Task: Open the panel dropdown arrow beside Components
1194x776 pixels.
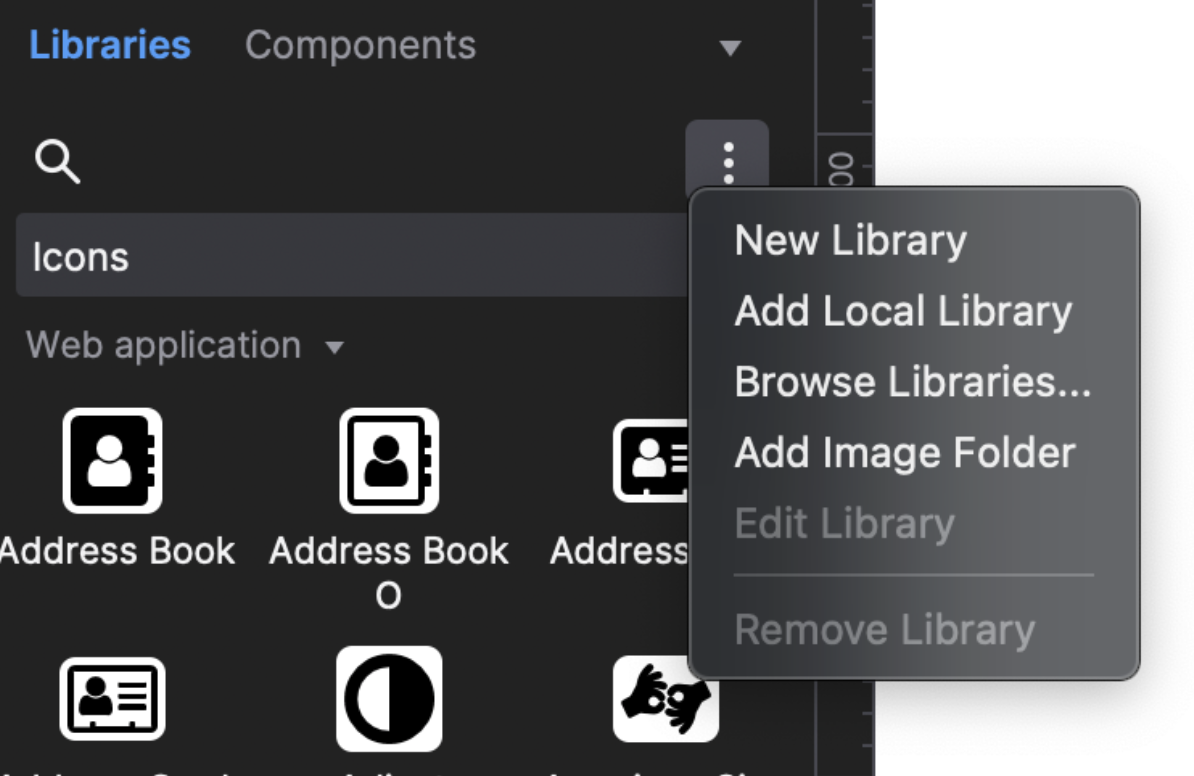Action: [x=731, y=48]
